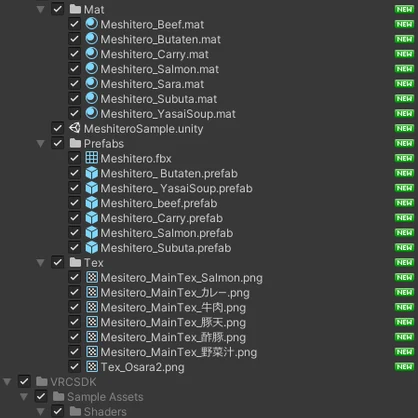Uncheck the Meshitero_Subuta.prefab checkbox
Image resolution: width=418 pixels, height=418 pixels.
[x=74, y=247]
